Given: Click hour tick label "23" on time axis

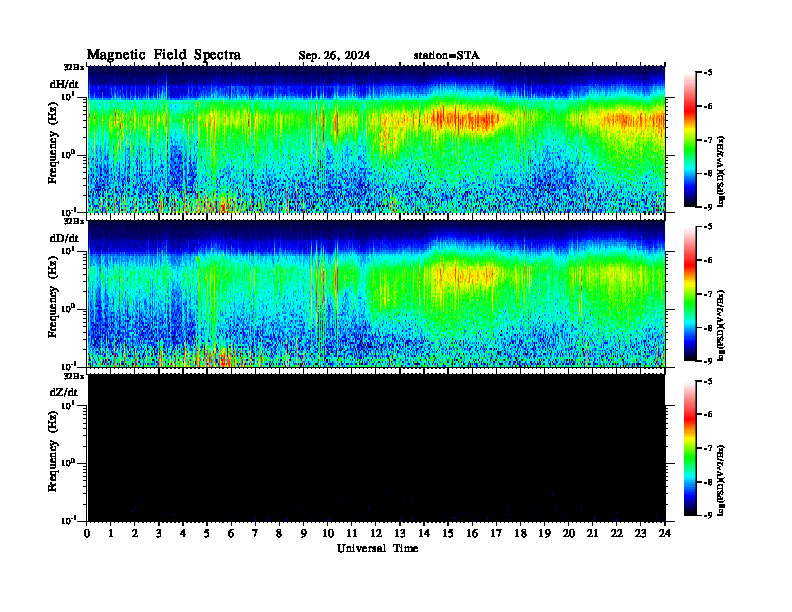Looking at the screenshot, I should click(640, 534).
